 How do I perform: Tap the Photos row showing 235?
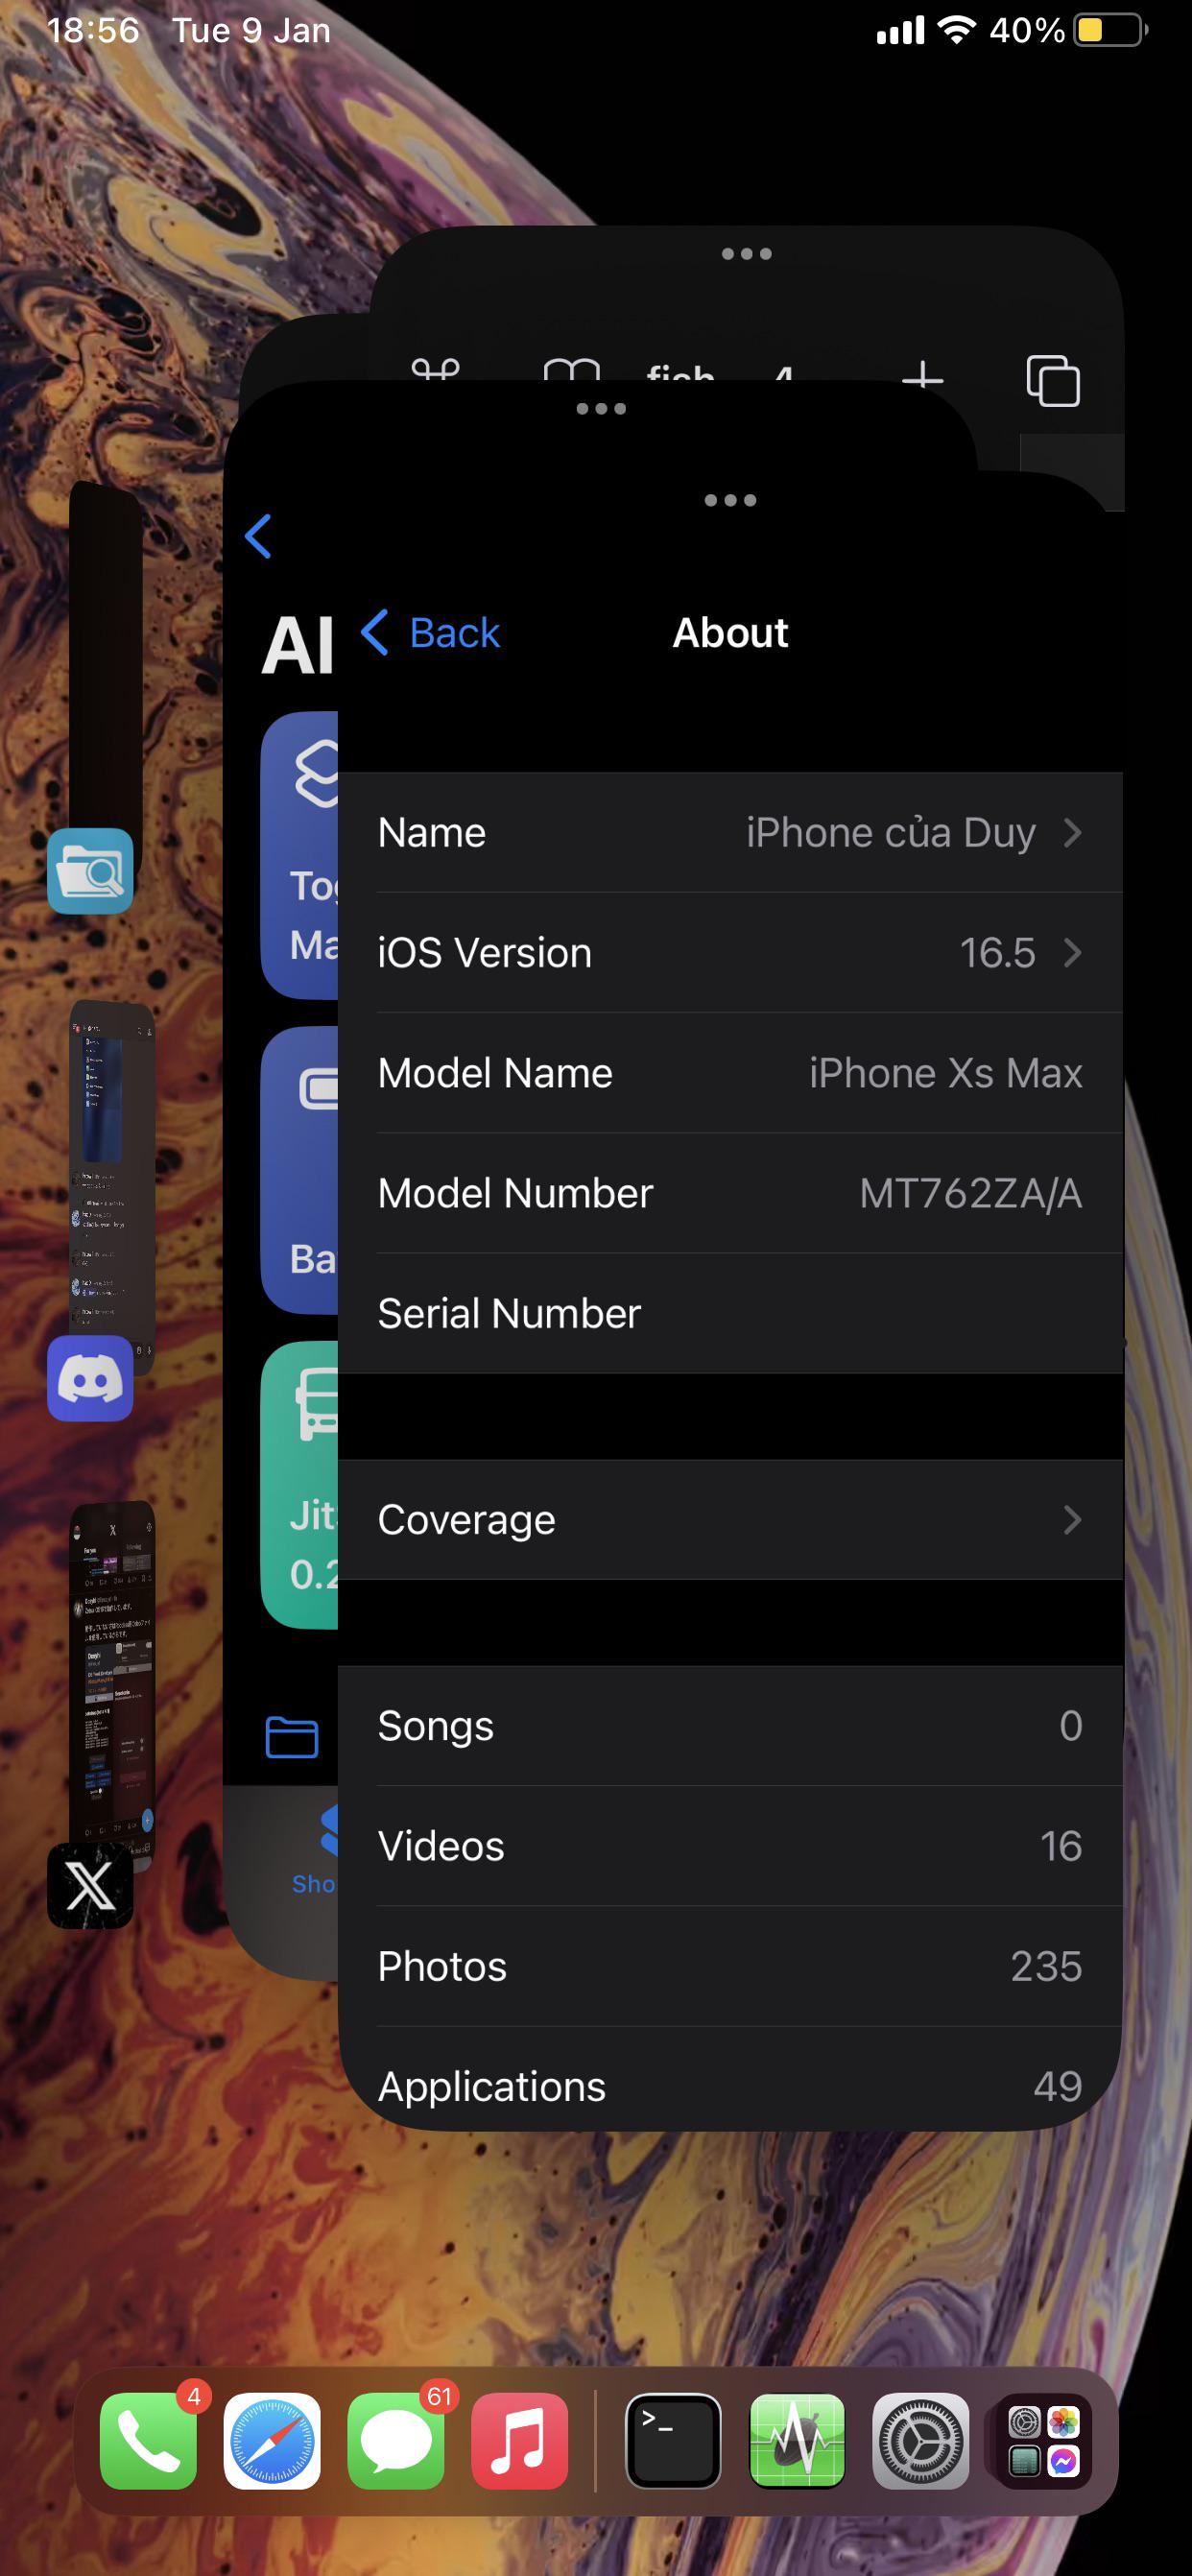[730, 1965]
